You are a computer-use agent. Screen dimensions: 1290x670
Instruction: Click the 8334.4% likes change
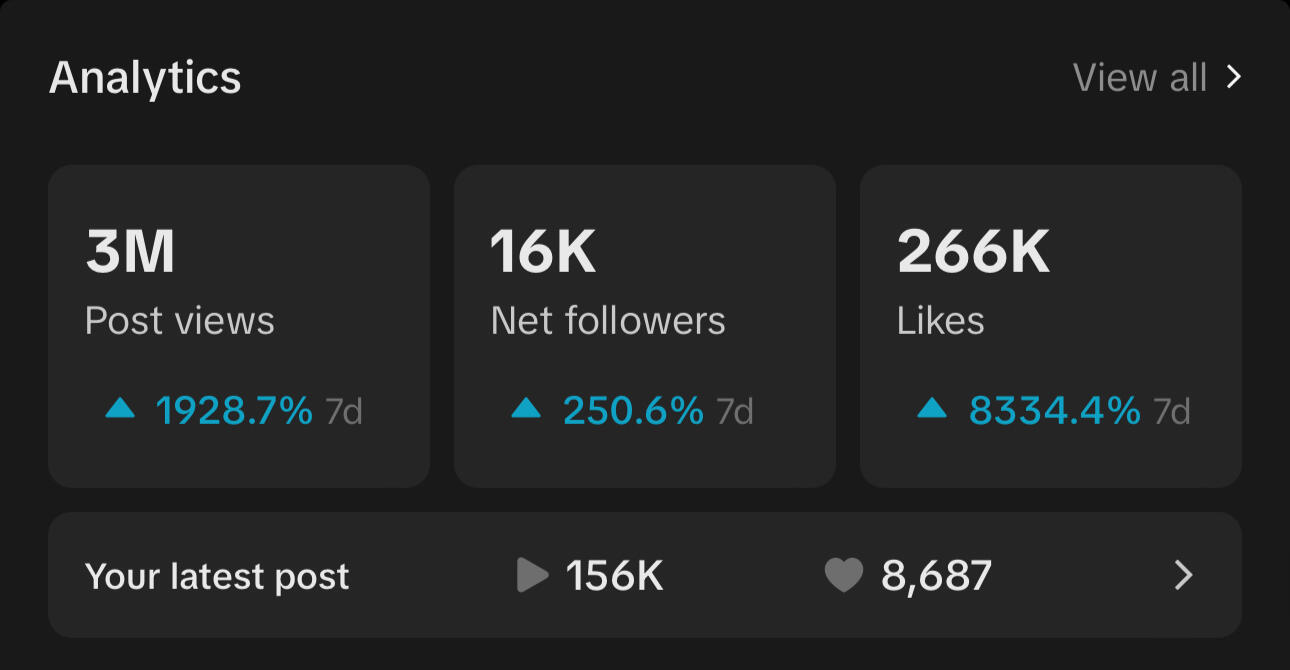1054,410
